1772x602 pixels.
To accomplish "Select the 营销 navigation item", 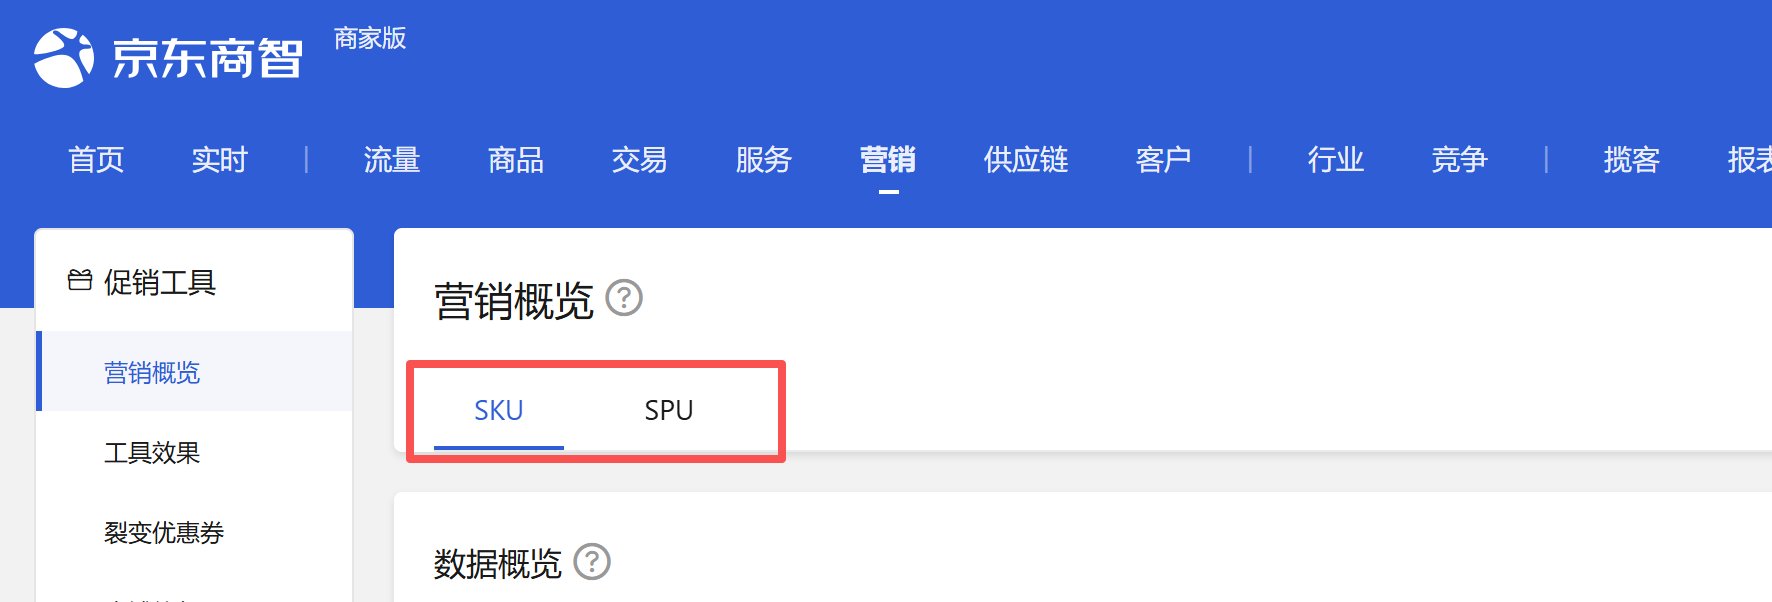I will tap(888, 160).
